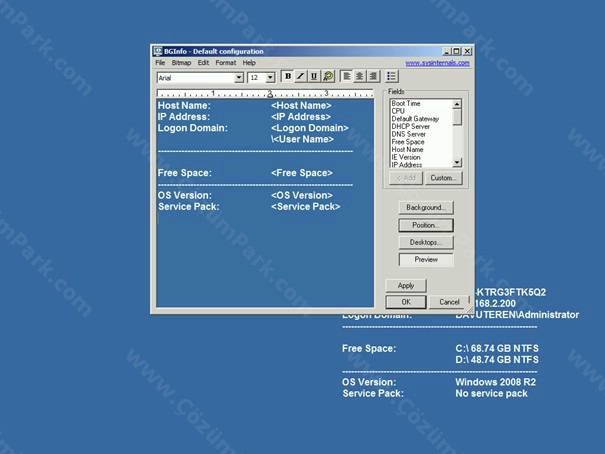Select Default Gateway field
605x454 pixels.
click(x=415, y=119)
